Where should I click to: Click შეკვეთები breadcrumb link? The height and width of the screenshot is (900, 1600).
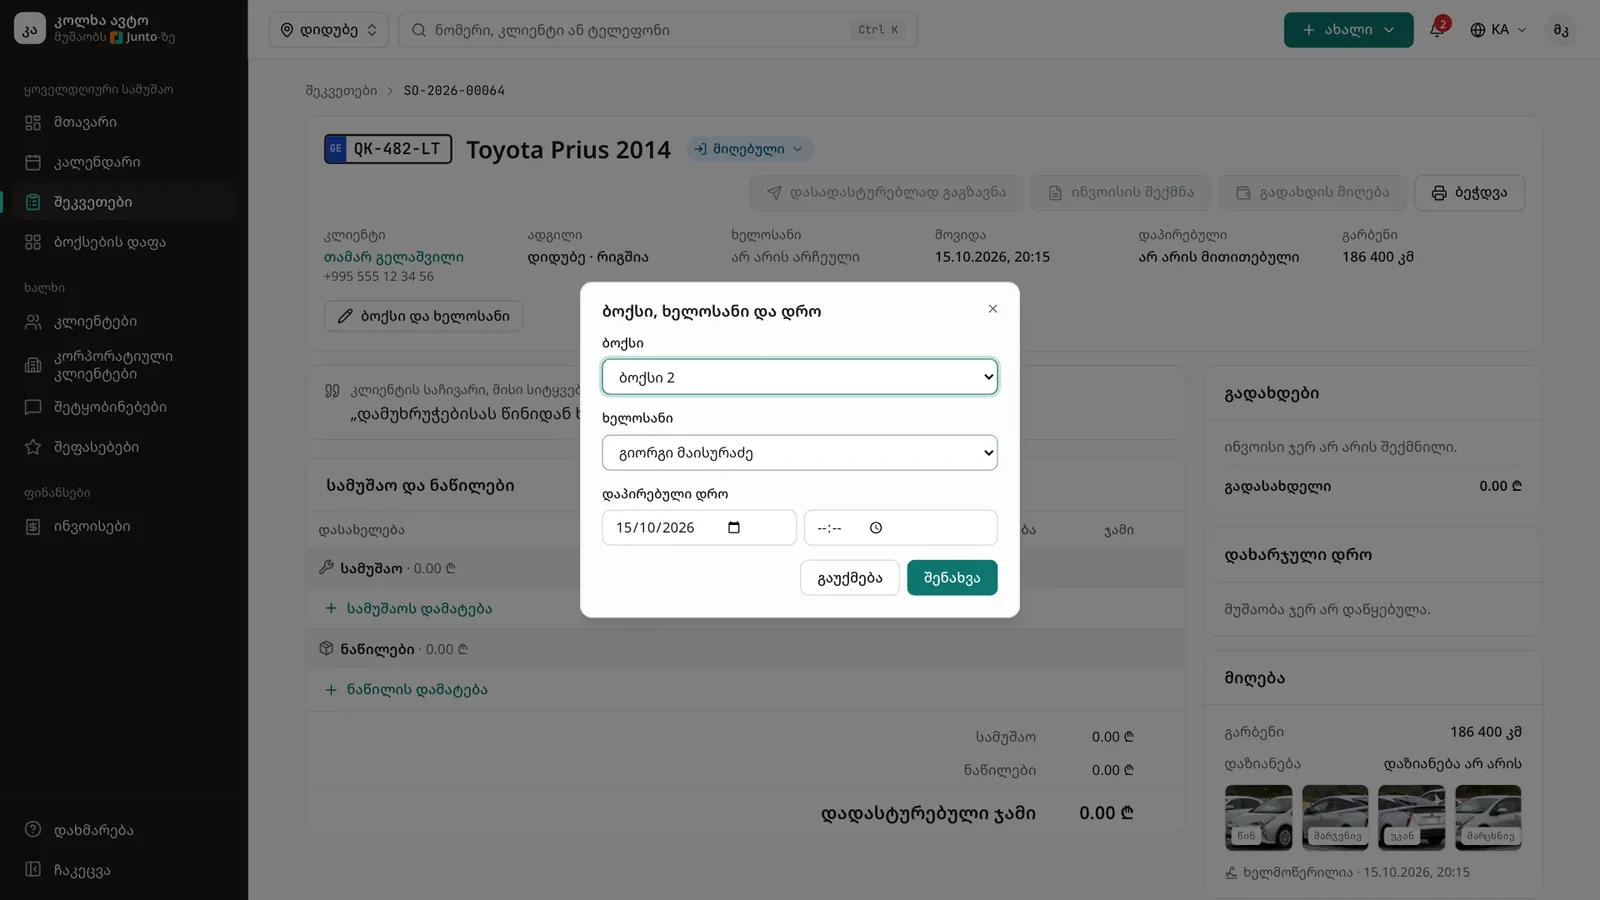click(x=341, y=91)
